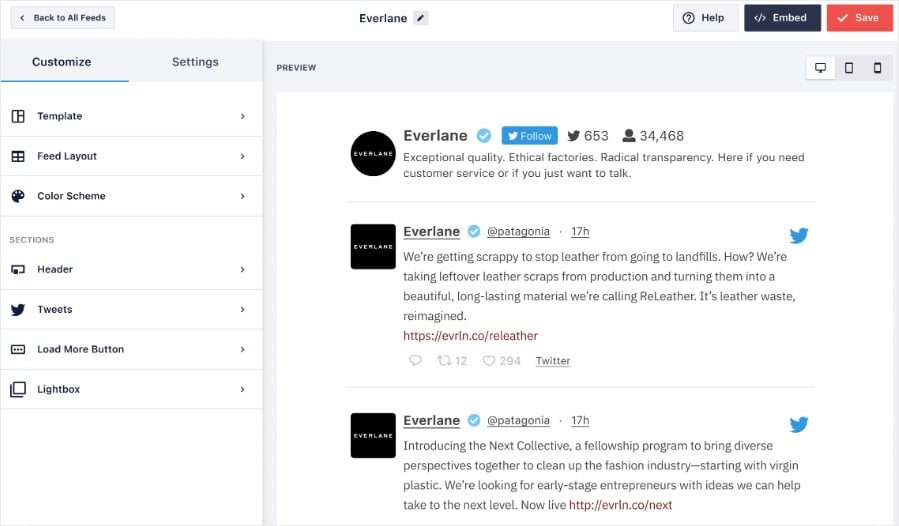Viewport: 899px width, 526px height.
Task: Switch to tablet preview mode
Action: (x=849, y=68)
